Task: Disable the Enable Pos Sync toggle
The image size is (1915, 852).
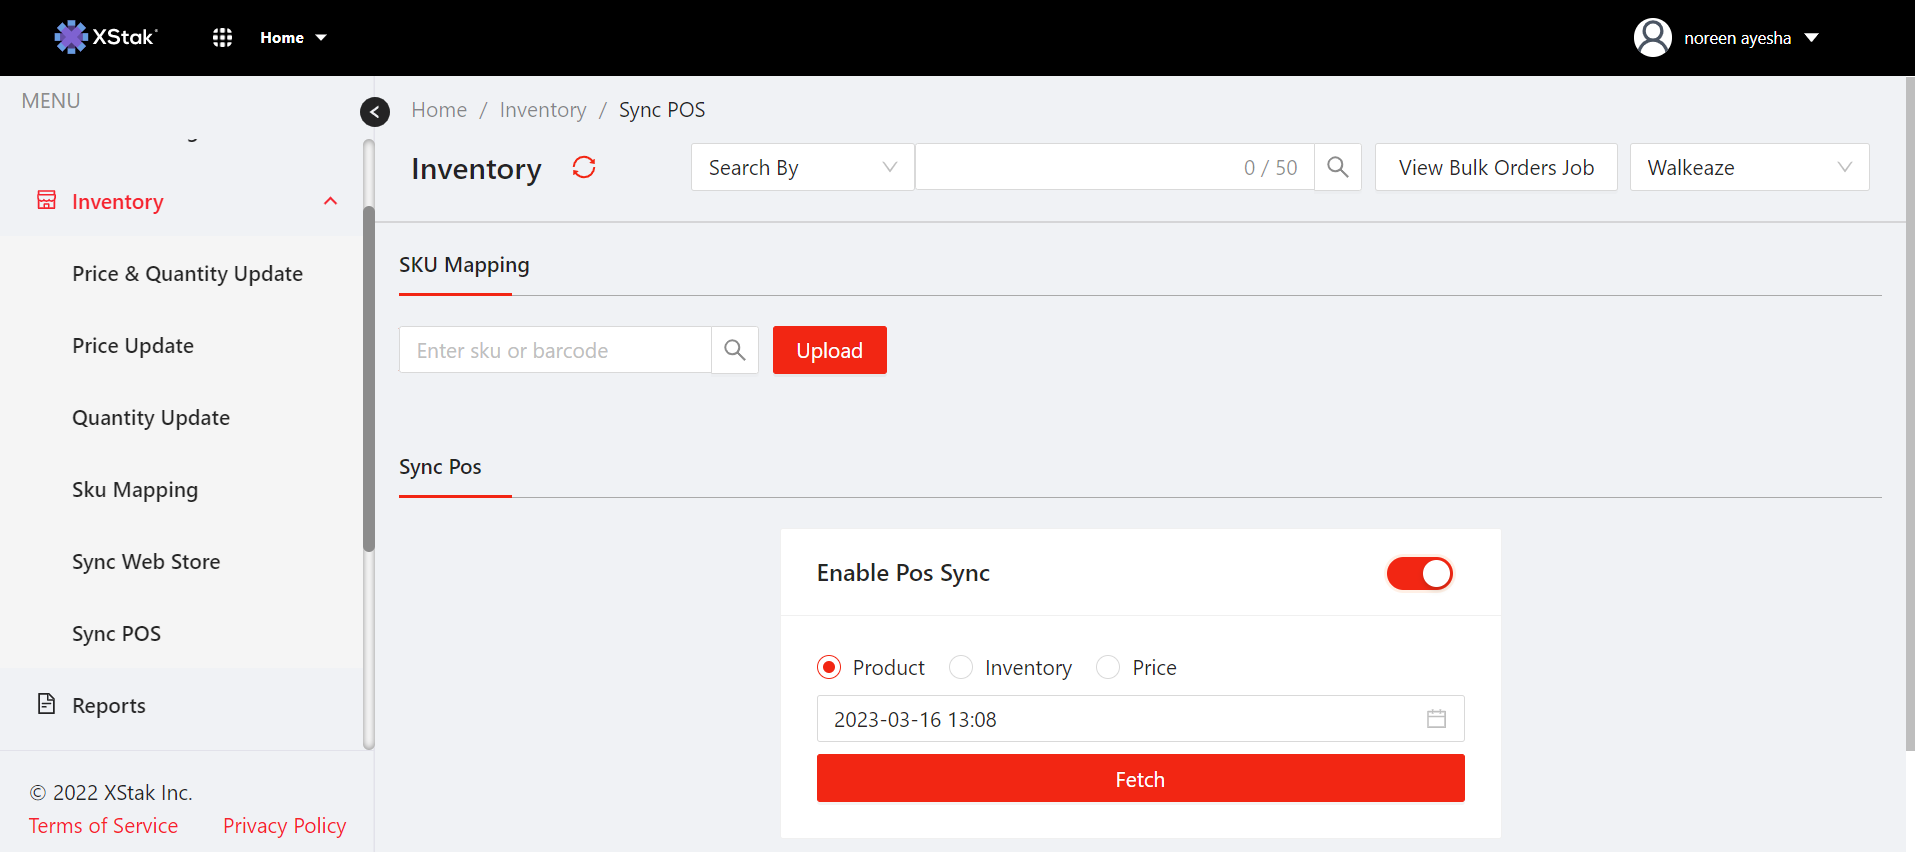Action: pos(1419,573)
